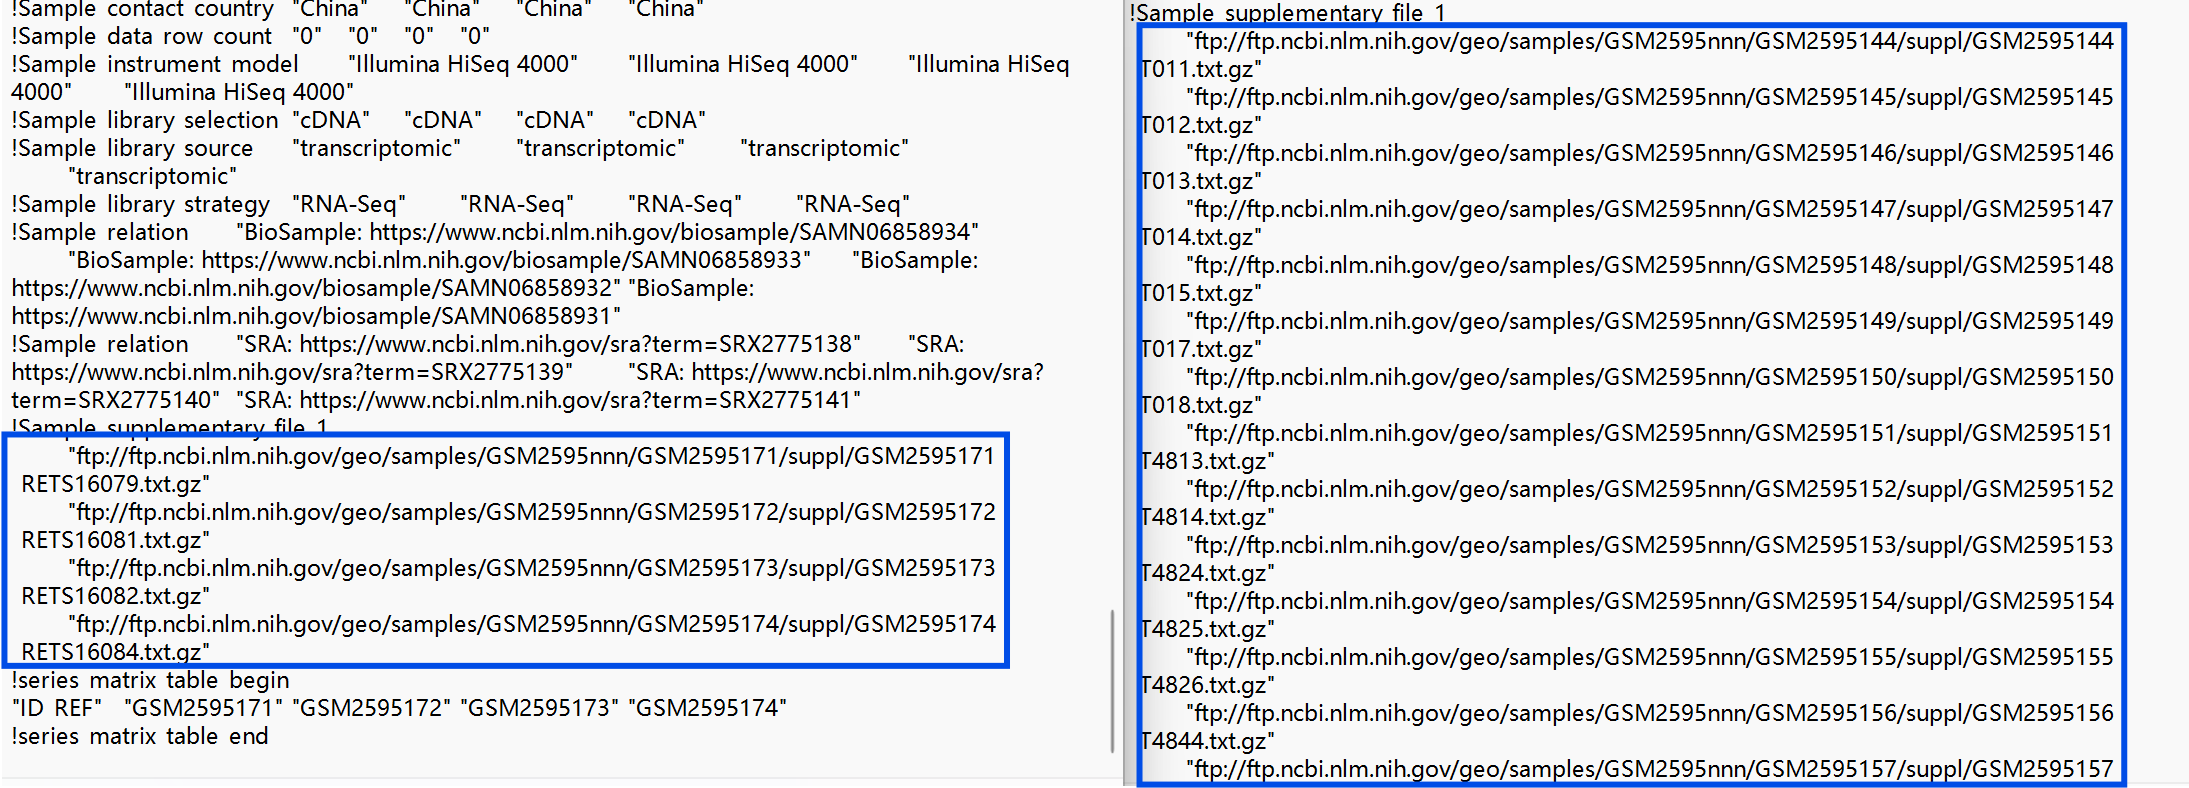Click the file name RETS16082.txt.gz
The width and height of the screenshot is (2189, 788).
pos(112,596)
